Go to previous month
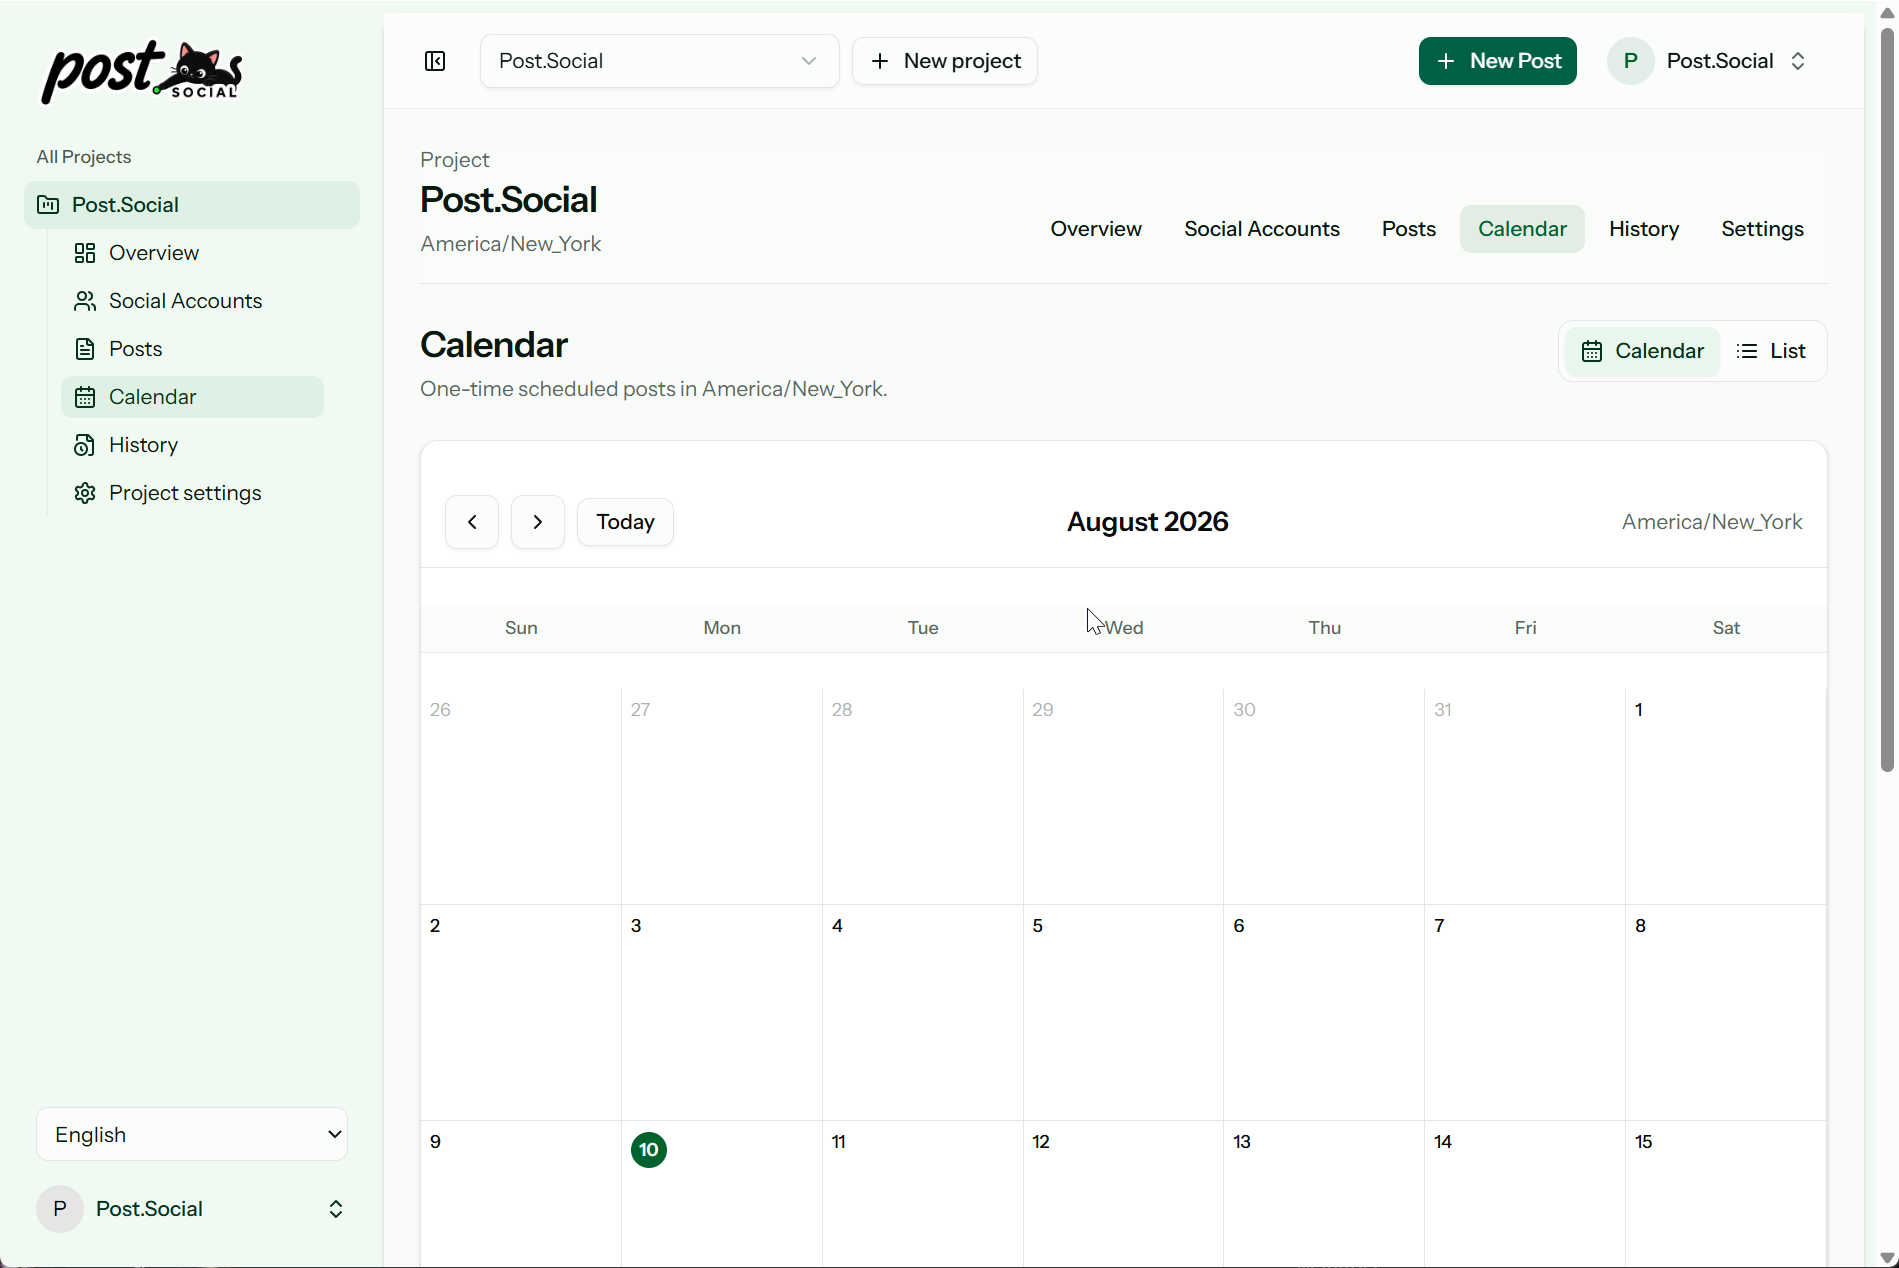This screenshot has width=1899, height=1268. tap(472, 522)
